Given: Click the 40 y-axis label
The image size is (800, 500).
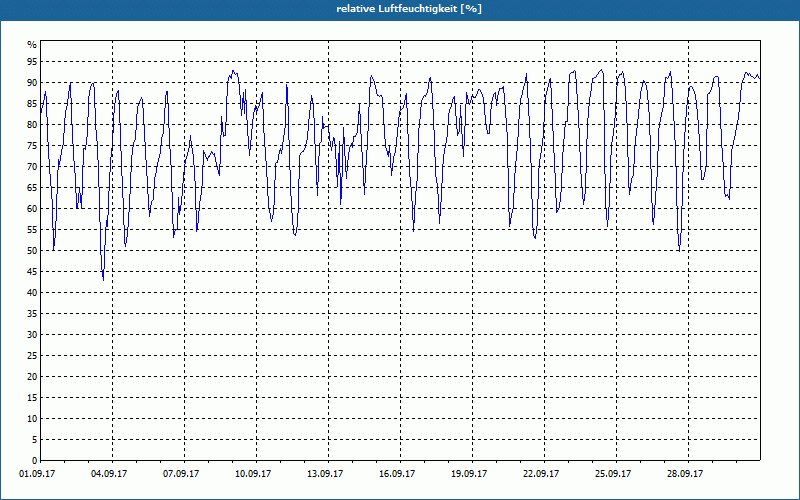Looking at the screenshot, I should (32, 292).
